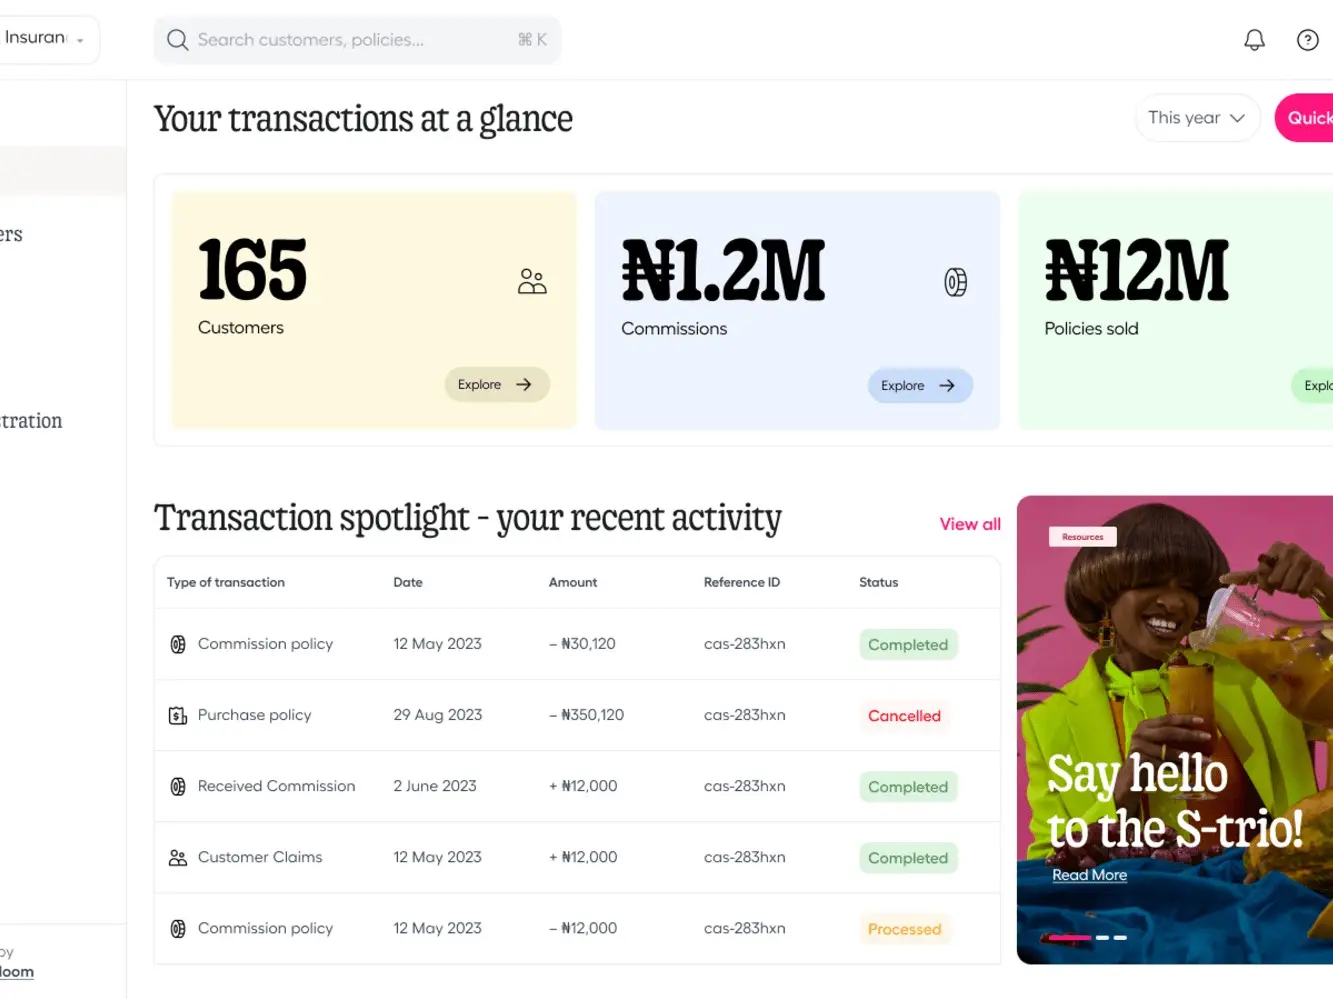The height and width of the screenshot is (999, 1333).
Task: Click the notifications bell icon
Action: point(1254,40)
